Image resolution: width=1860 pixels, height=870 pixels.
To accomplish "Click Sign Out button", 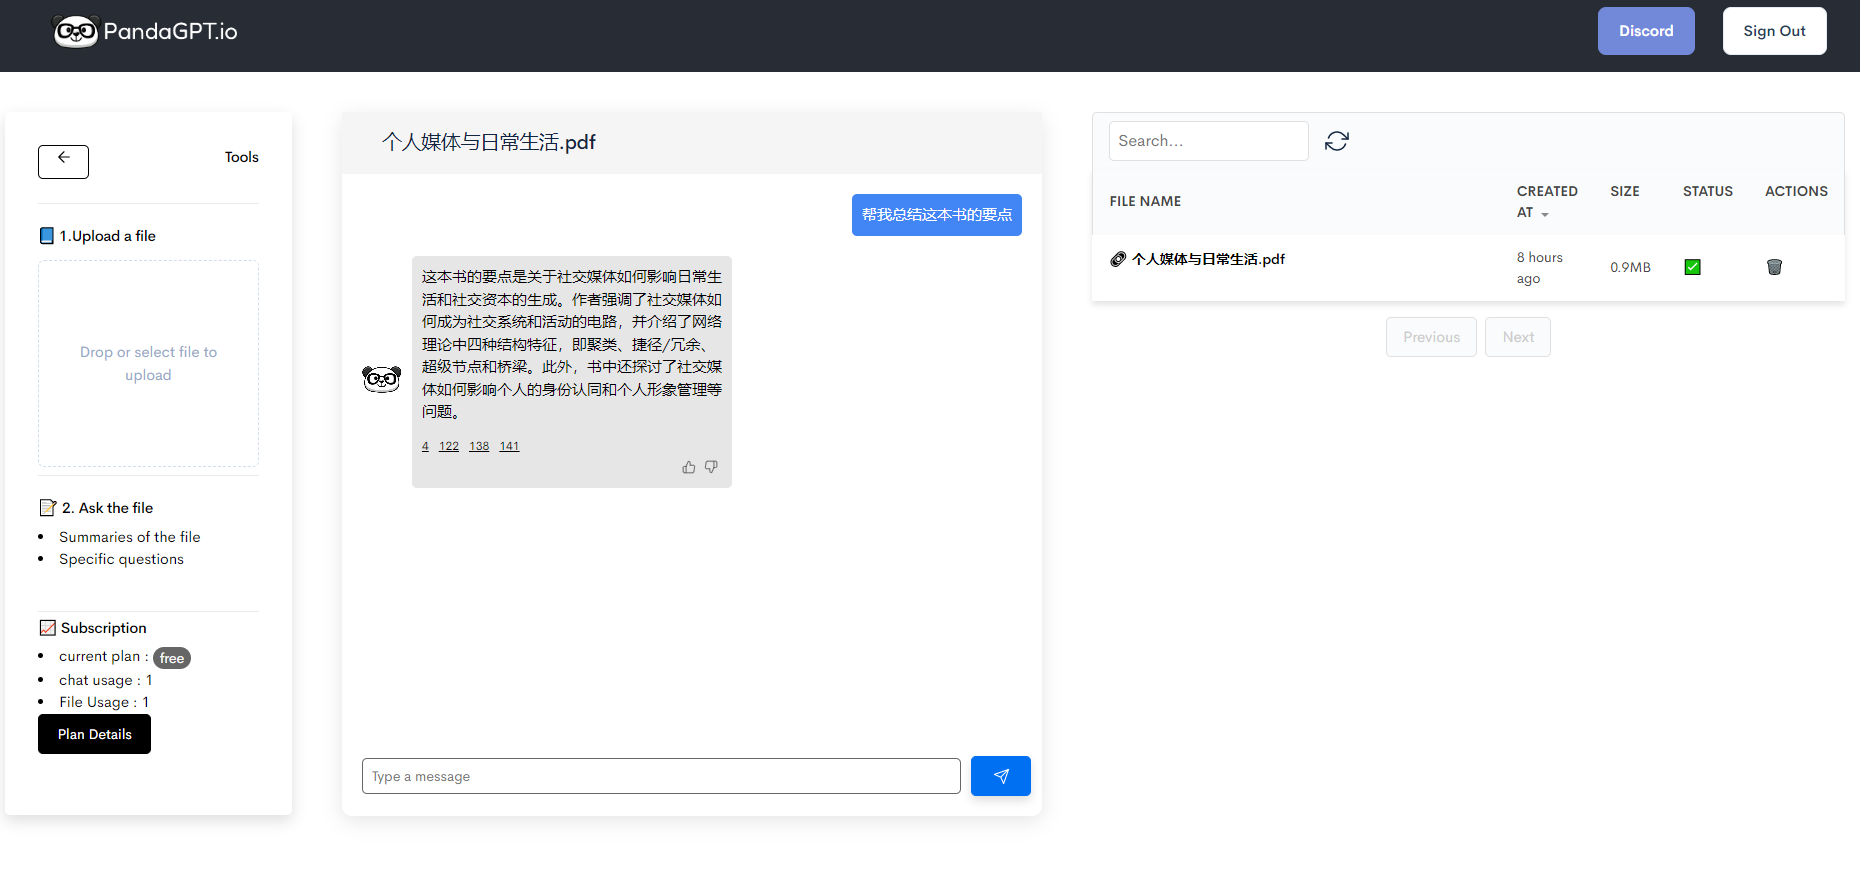I will point(1774,31).
